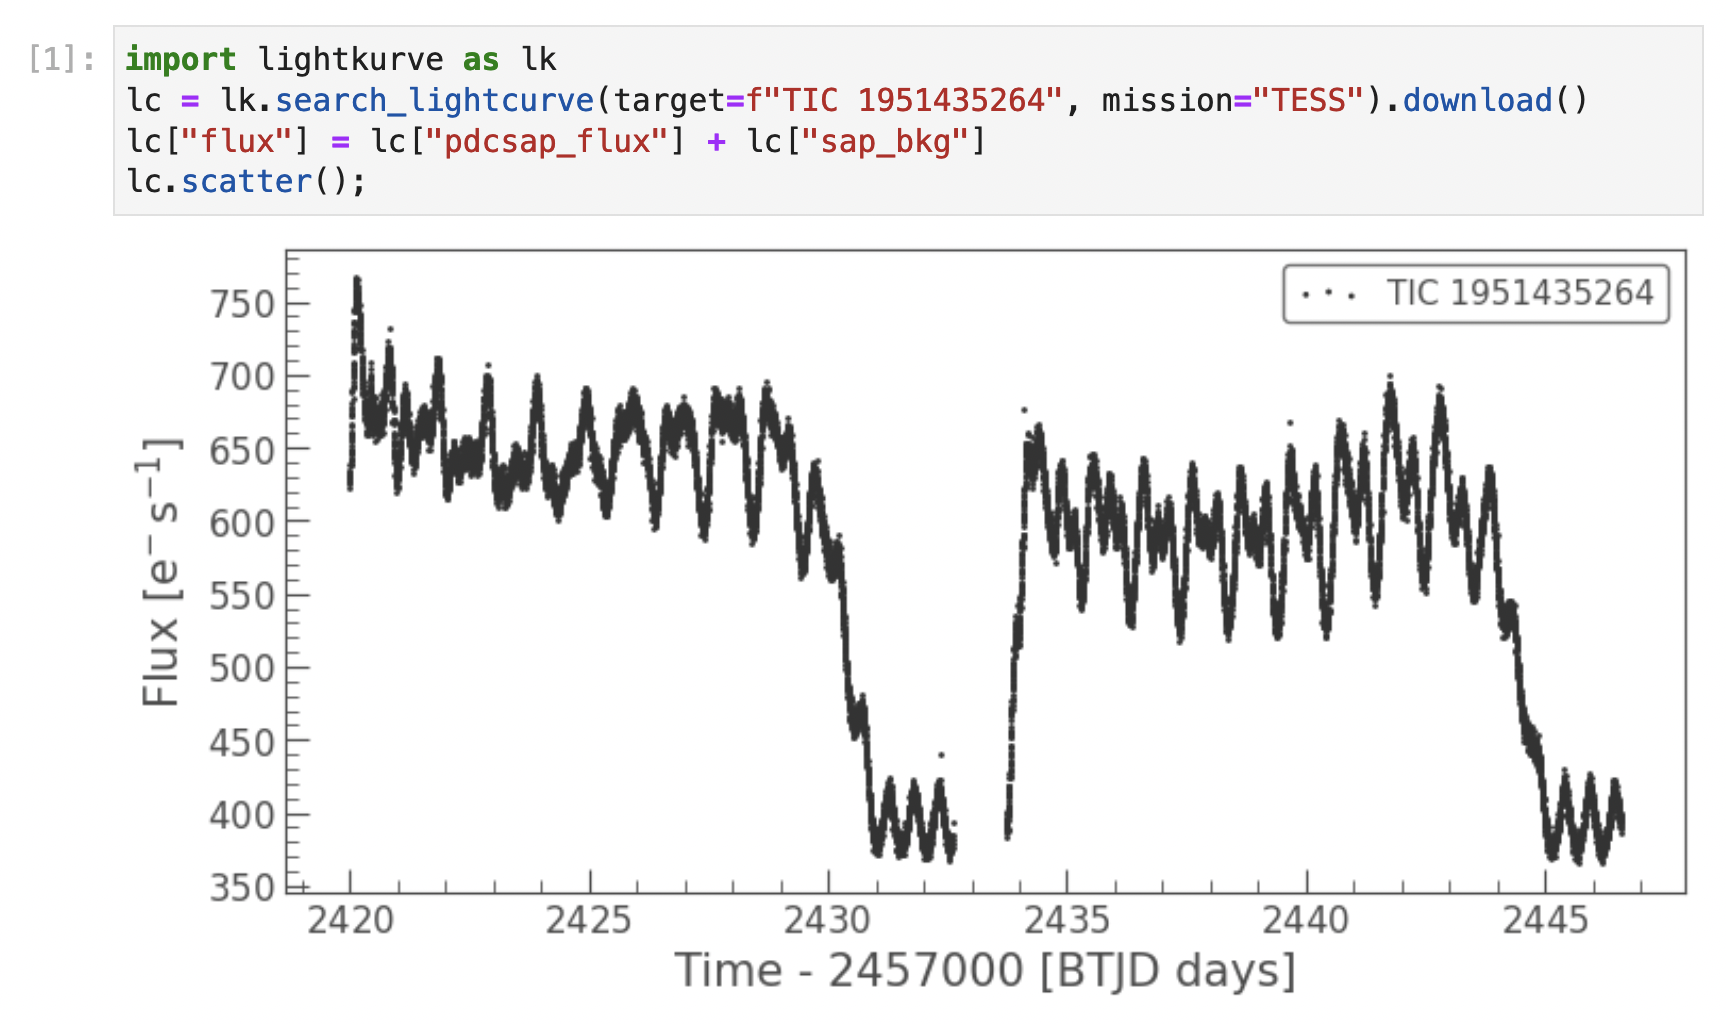Click the Flux [e⁻ s⁻¹] y-axis label
Screen dimensions: 1726x1024
160,572
